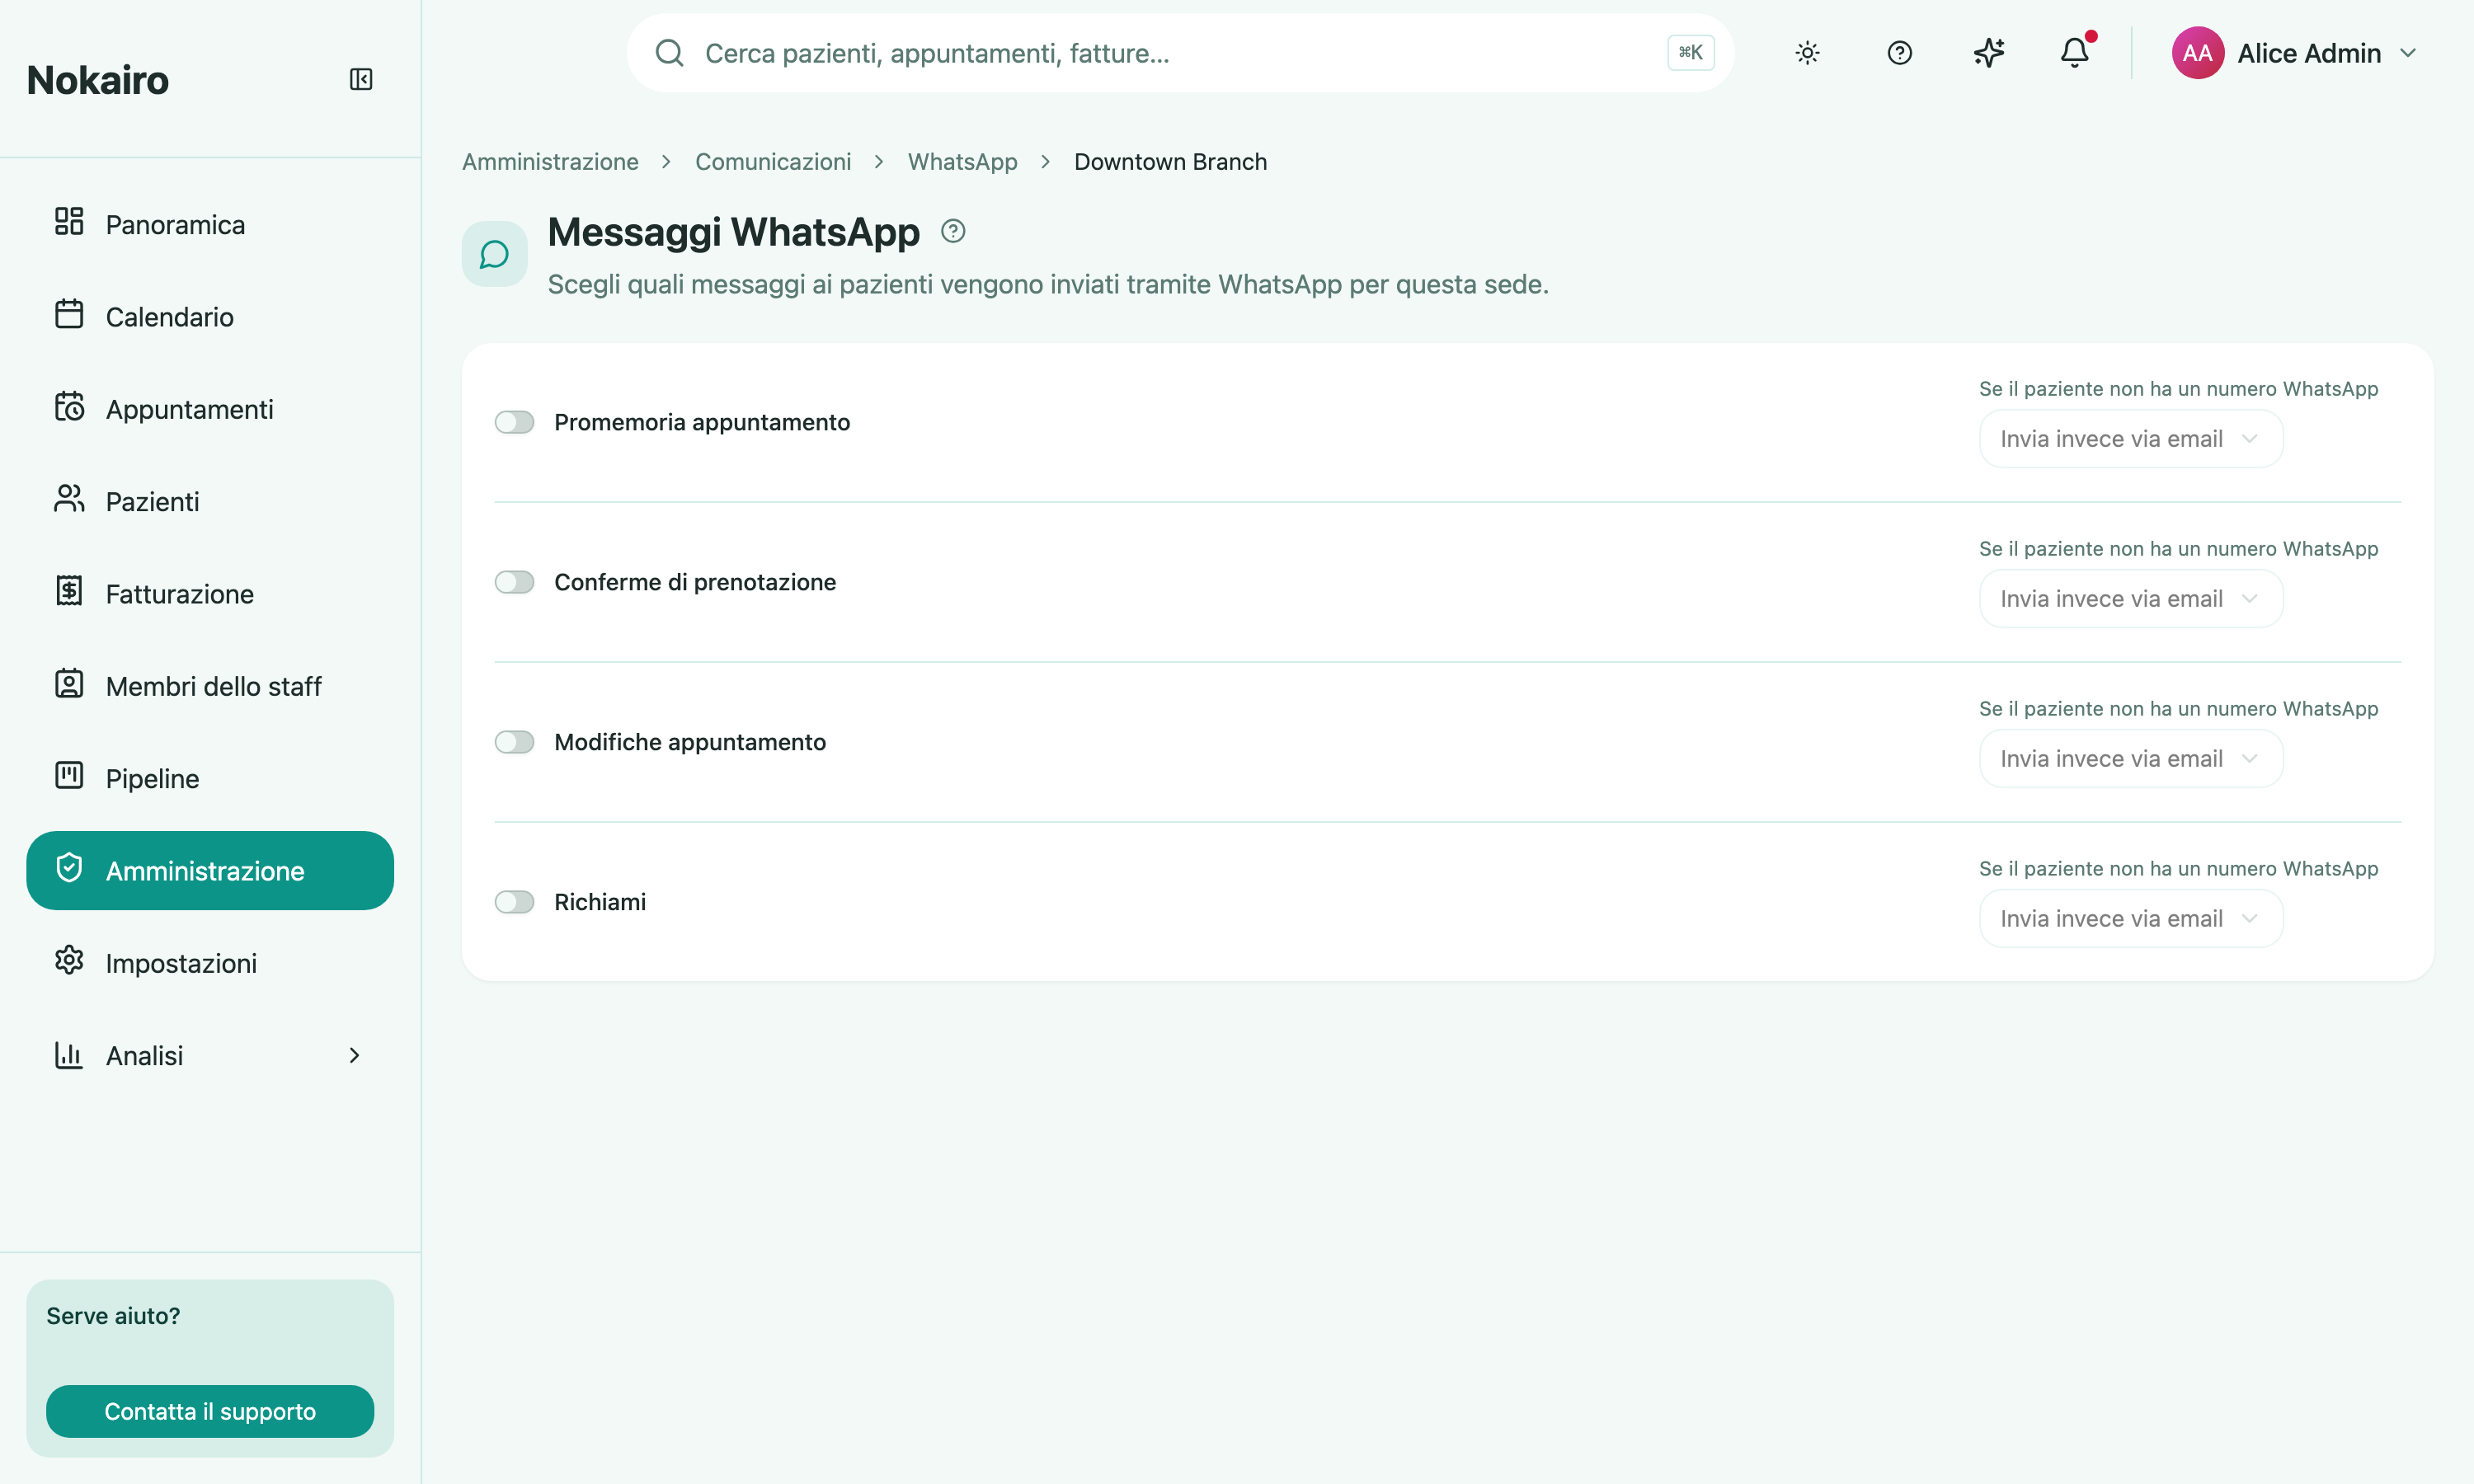Click the Membri dello staff badge icon
This screenshot has width=2474, height=1484.
click(x=69, y=683)
